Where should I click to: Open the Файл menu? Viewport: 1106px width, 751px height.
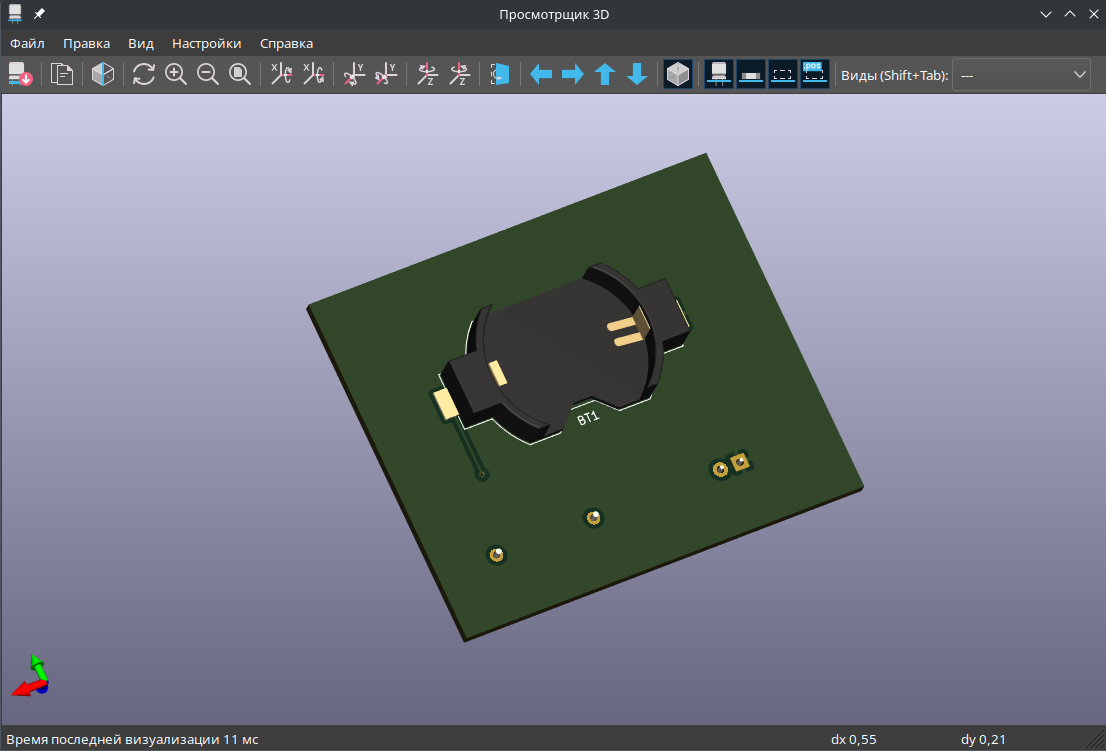click(27, 43)
